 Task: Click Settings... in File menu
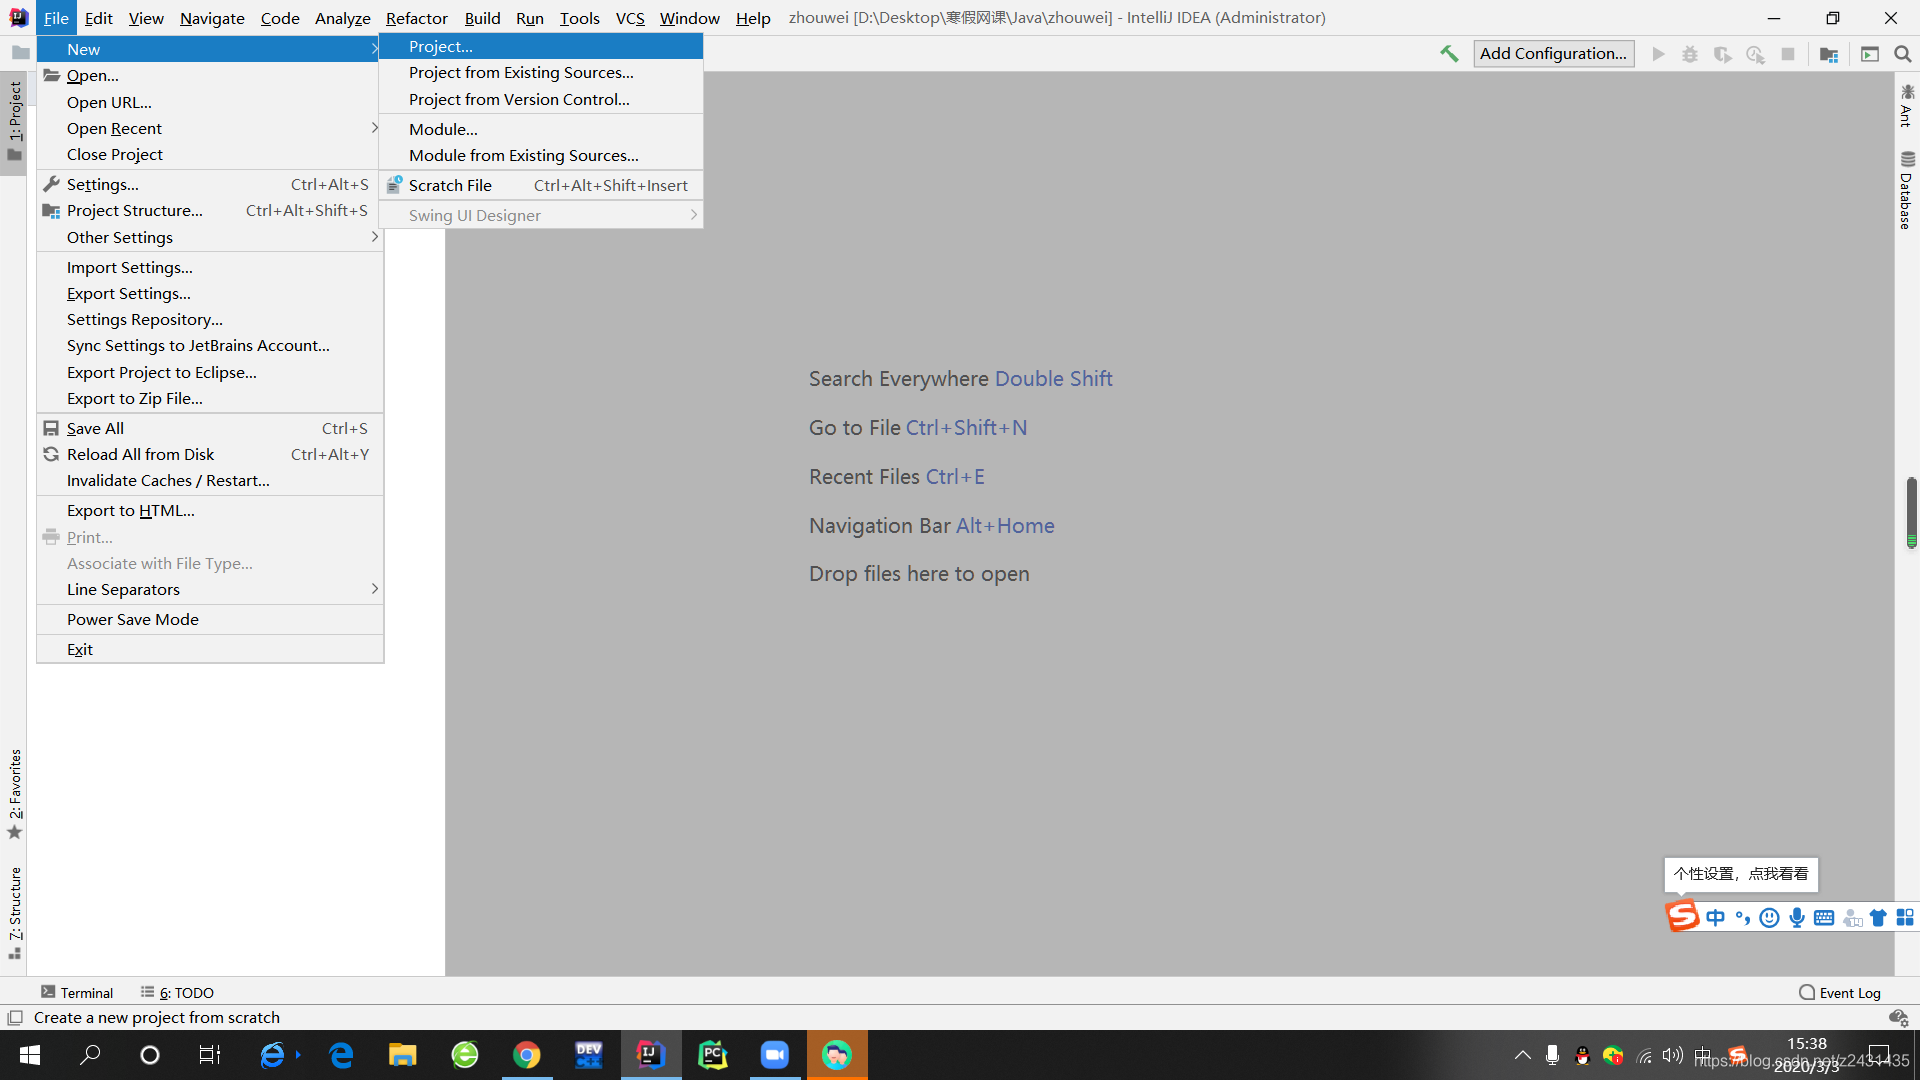click(210, 184)
